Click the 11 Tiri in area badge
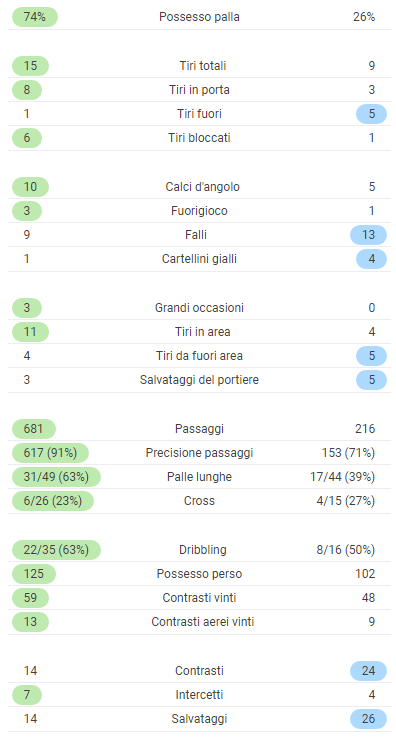This screenshot has width=396, height=749. pos(30,332)
